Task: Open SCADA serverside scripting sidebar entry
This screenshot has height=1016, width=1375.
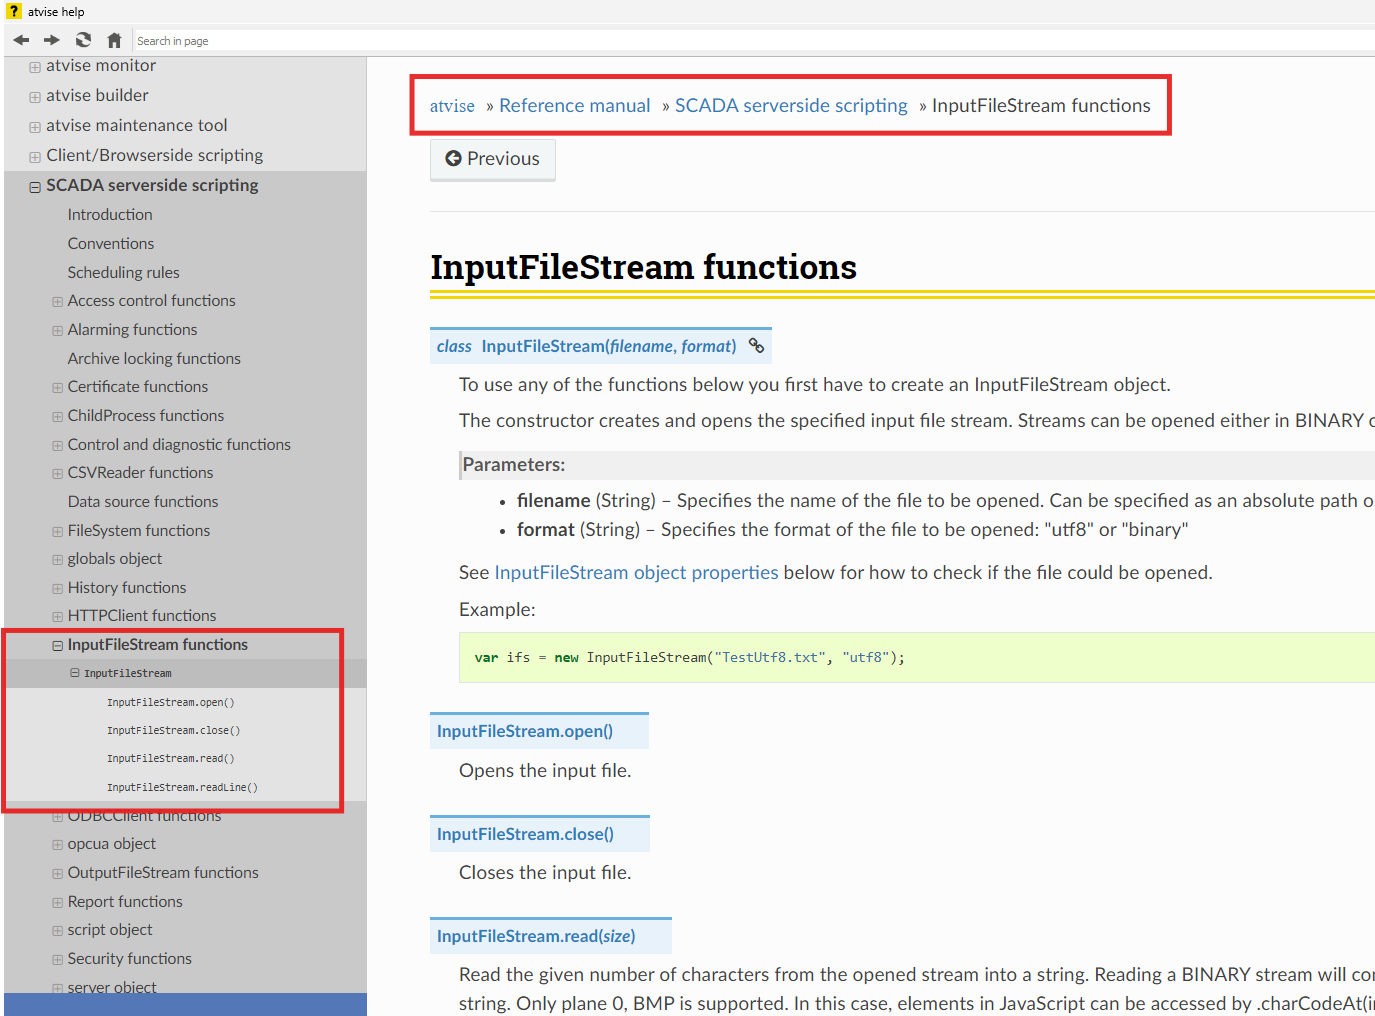Action: click(x=152, y=185)
